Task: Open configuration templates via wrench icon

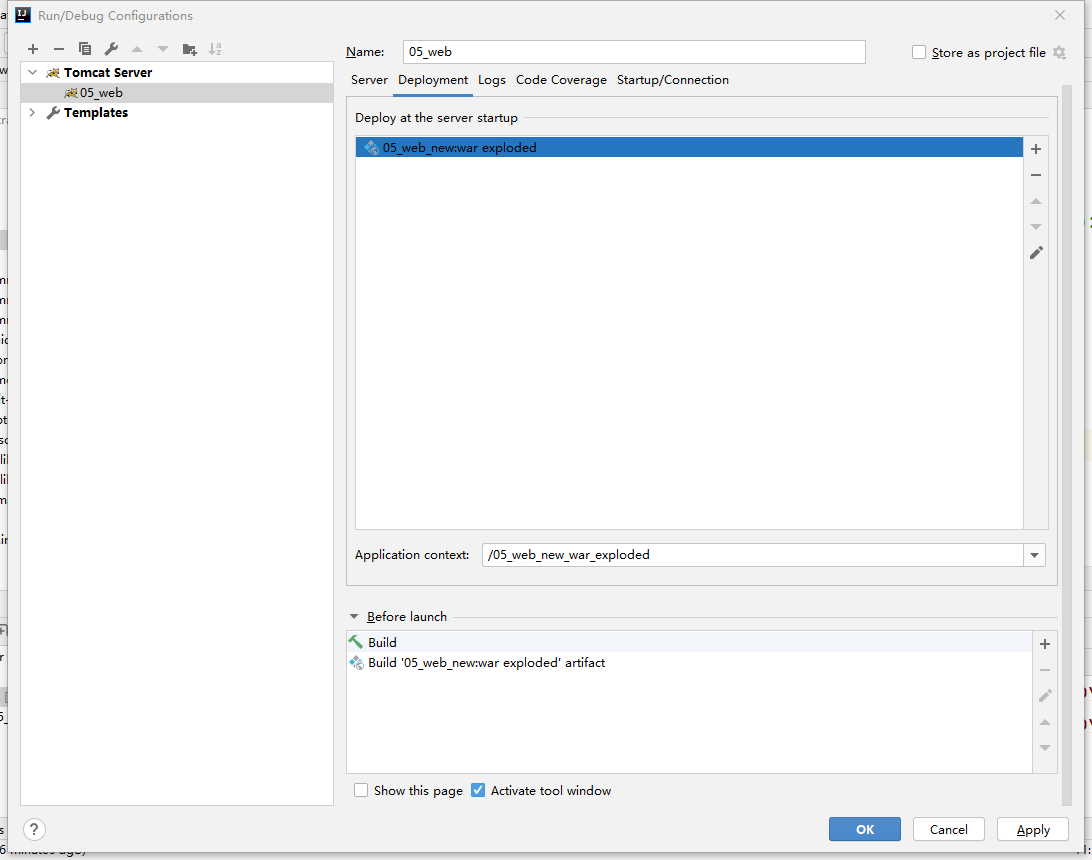Action: coord(111,48)
